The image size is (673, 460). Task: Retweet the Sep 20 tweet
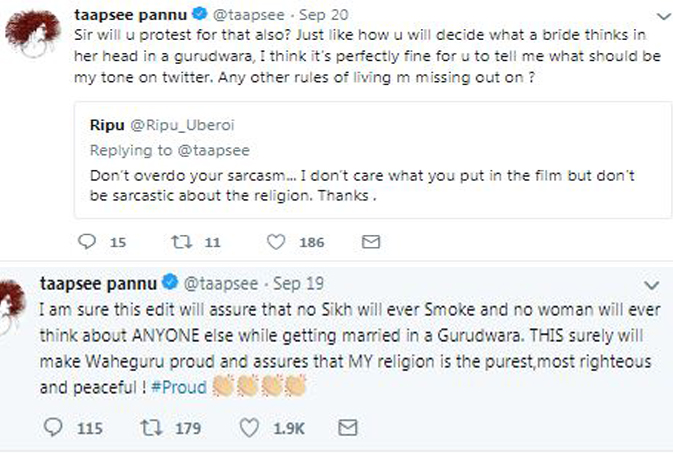pyautogui.click(x=181, y=242)
